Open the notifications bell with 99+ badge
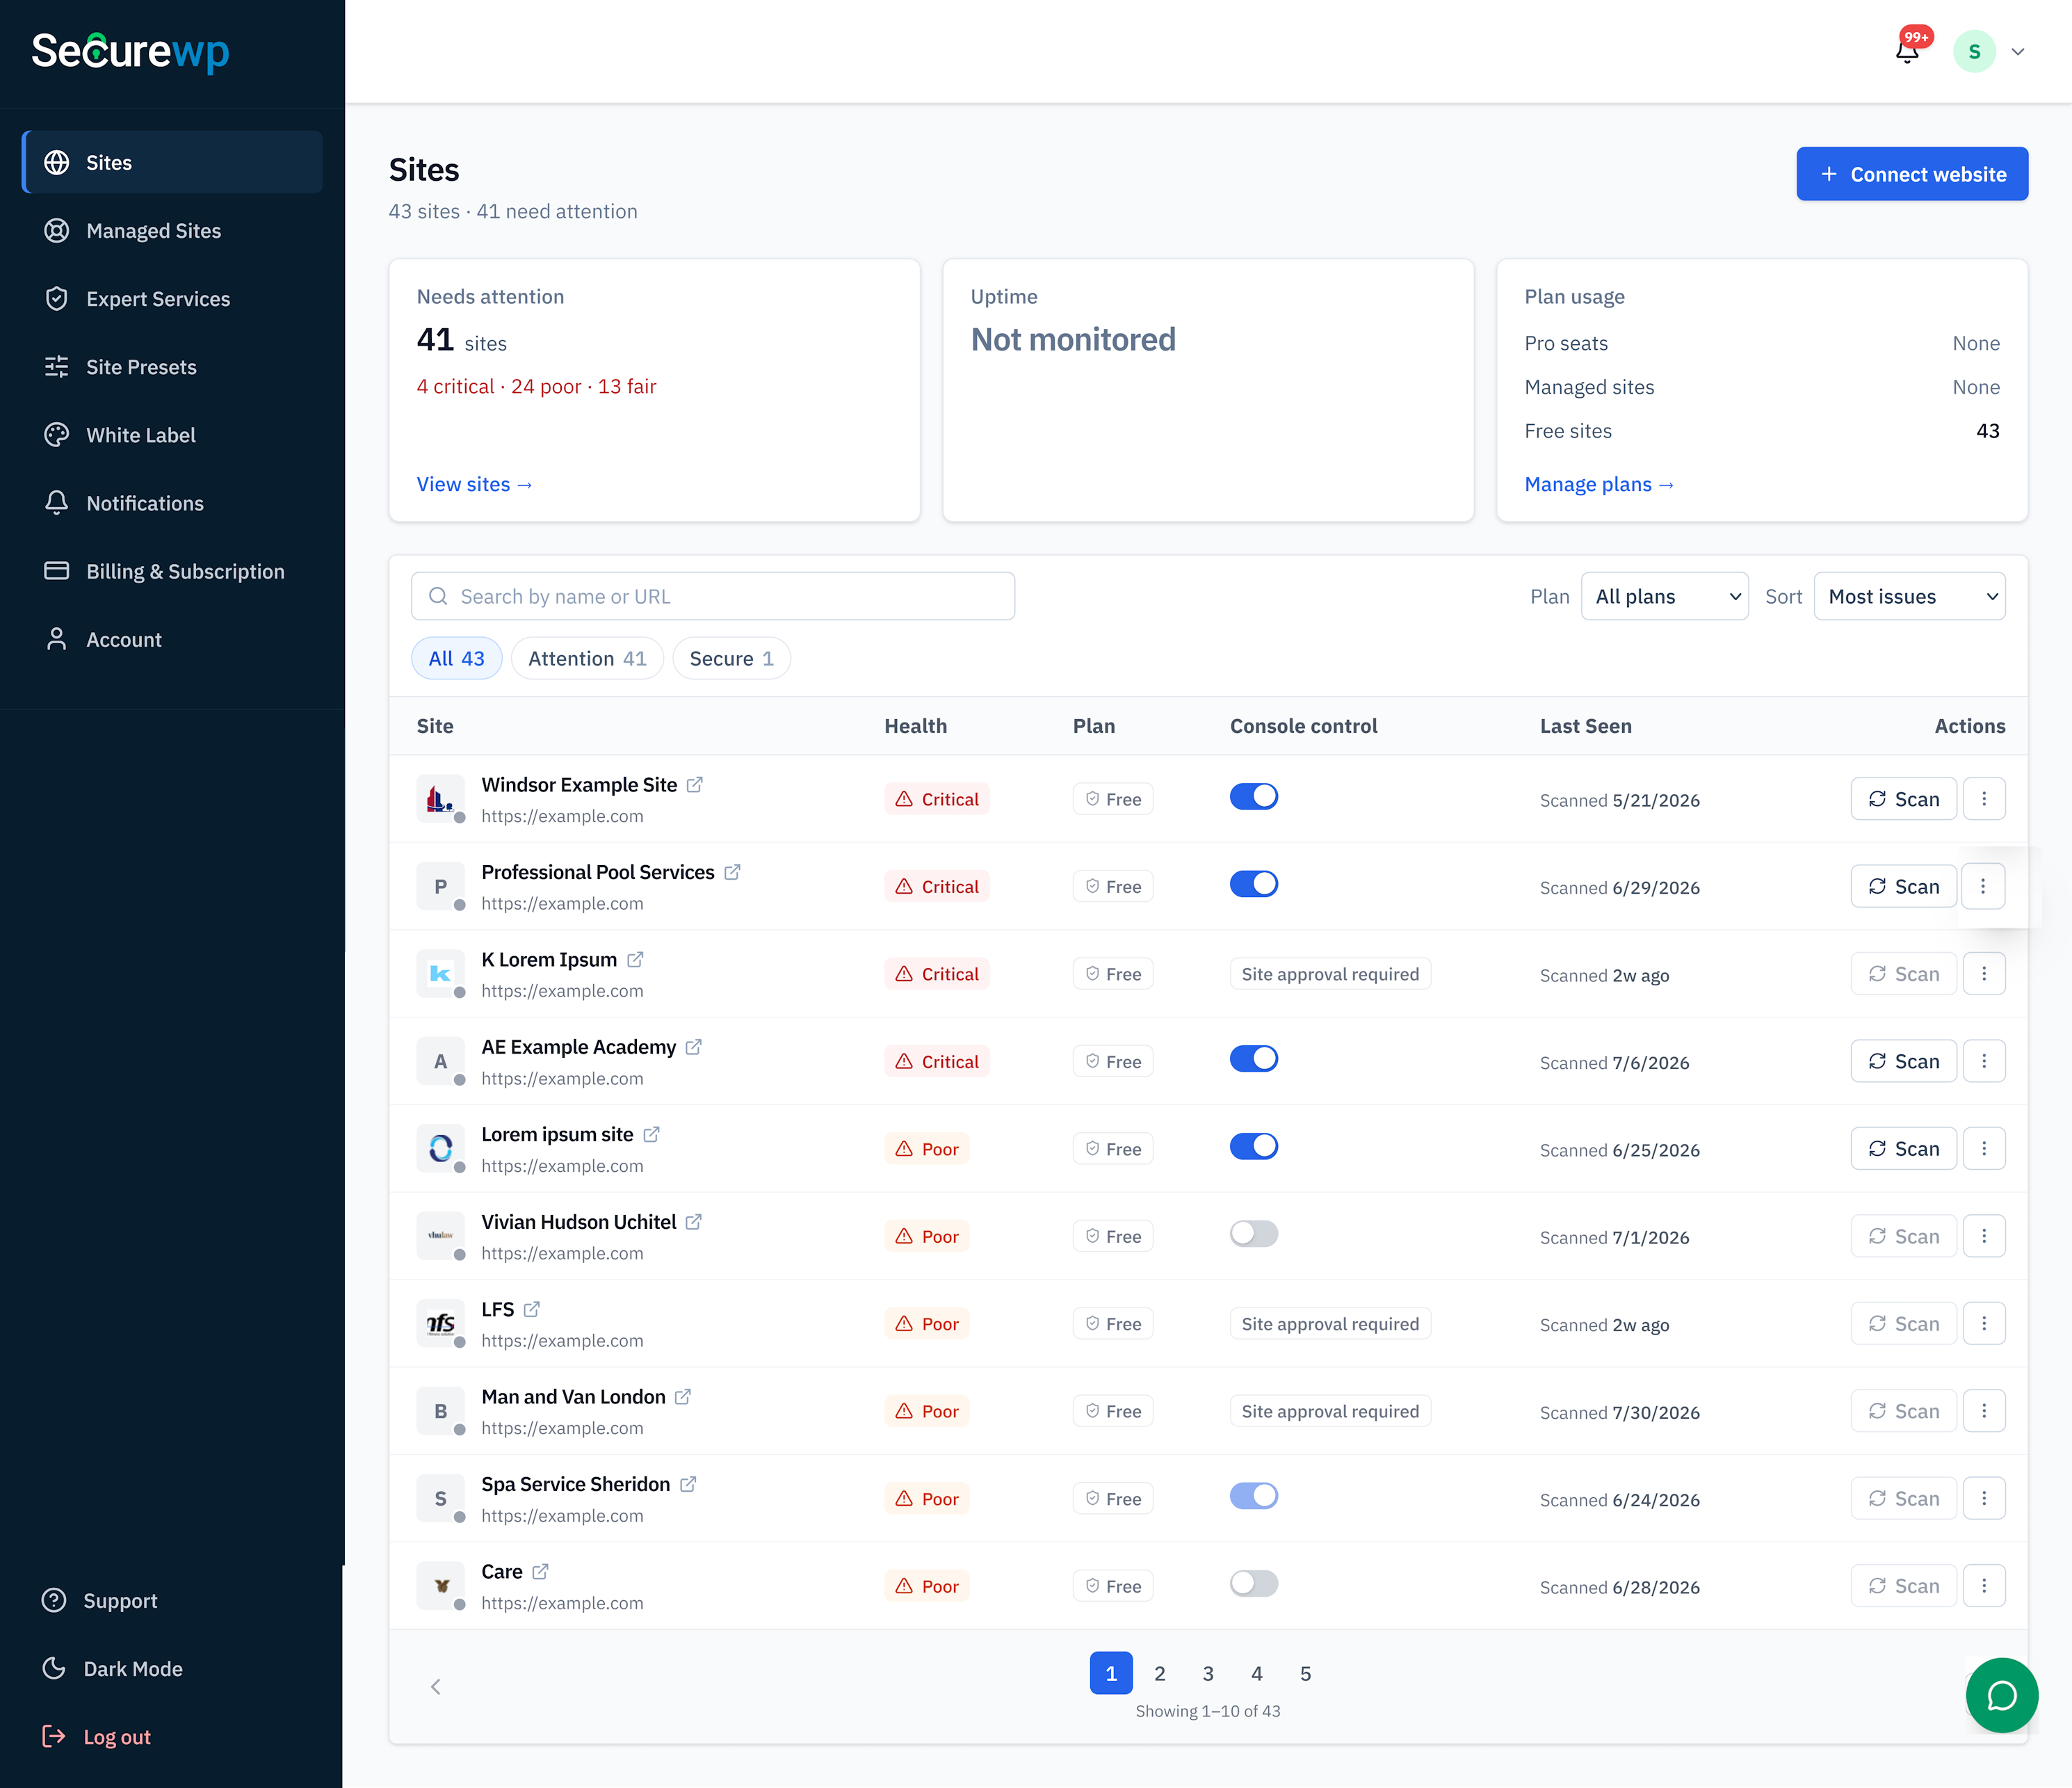This screenshot has height=1788, width=2072. (1907, 51)
